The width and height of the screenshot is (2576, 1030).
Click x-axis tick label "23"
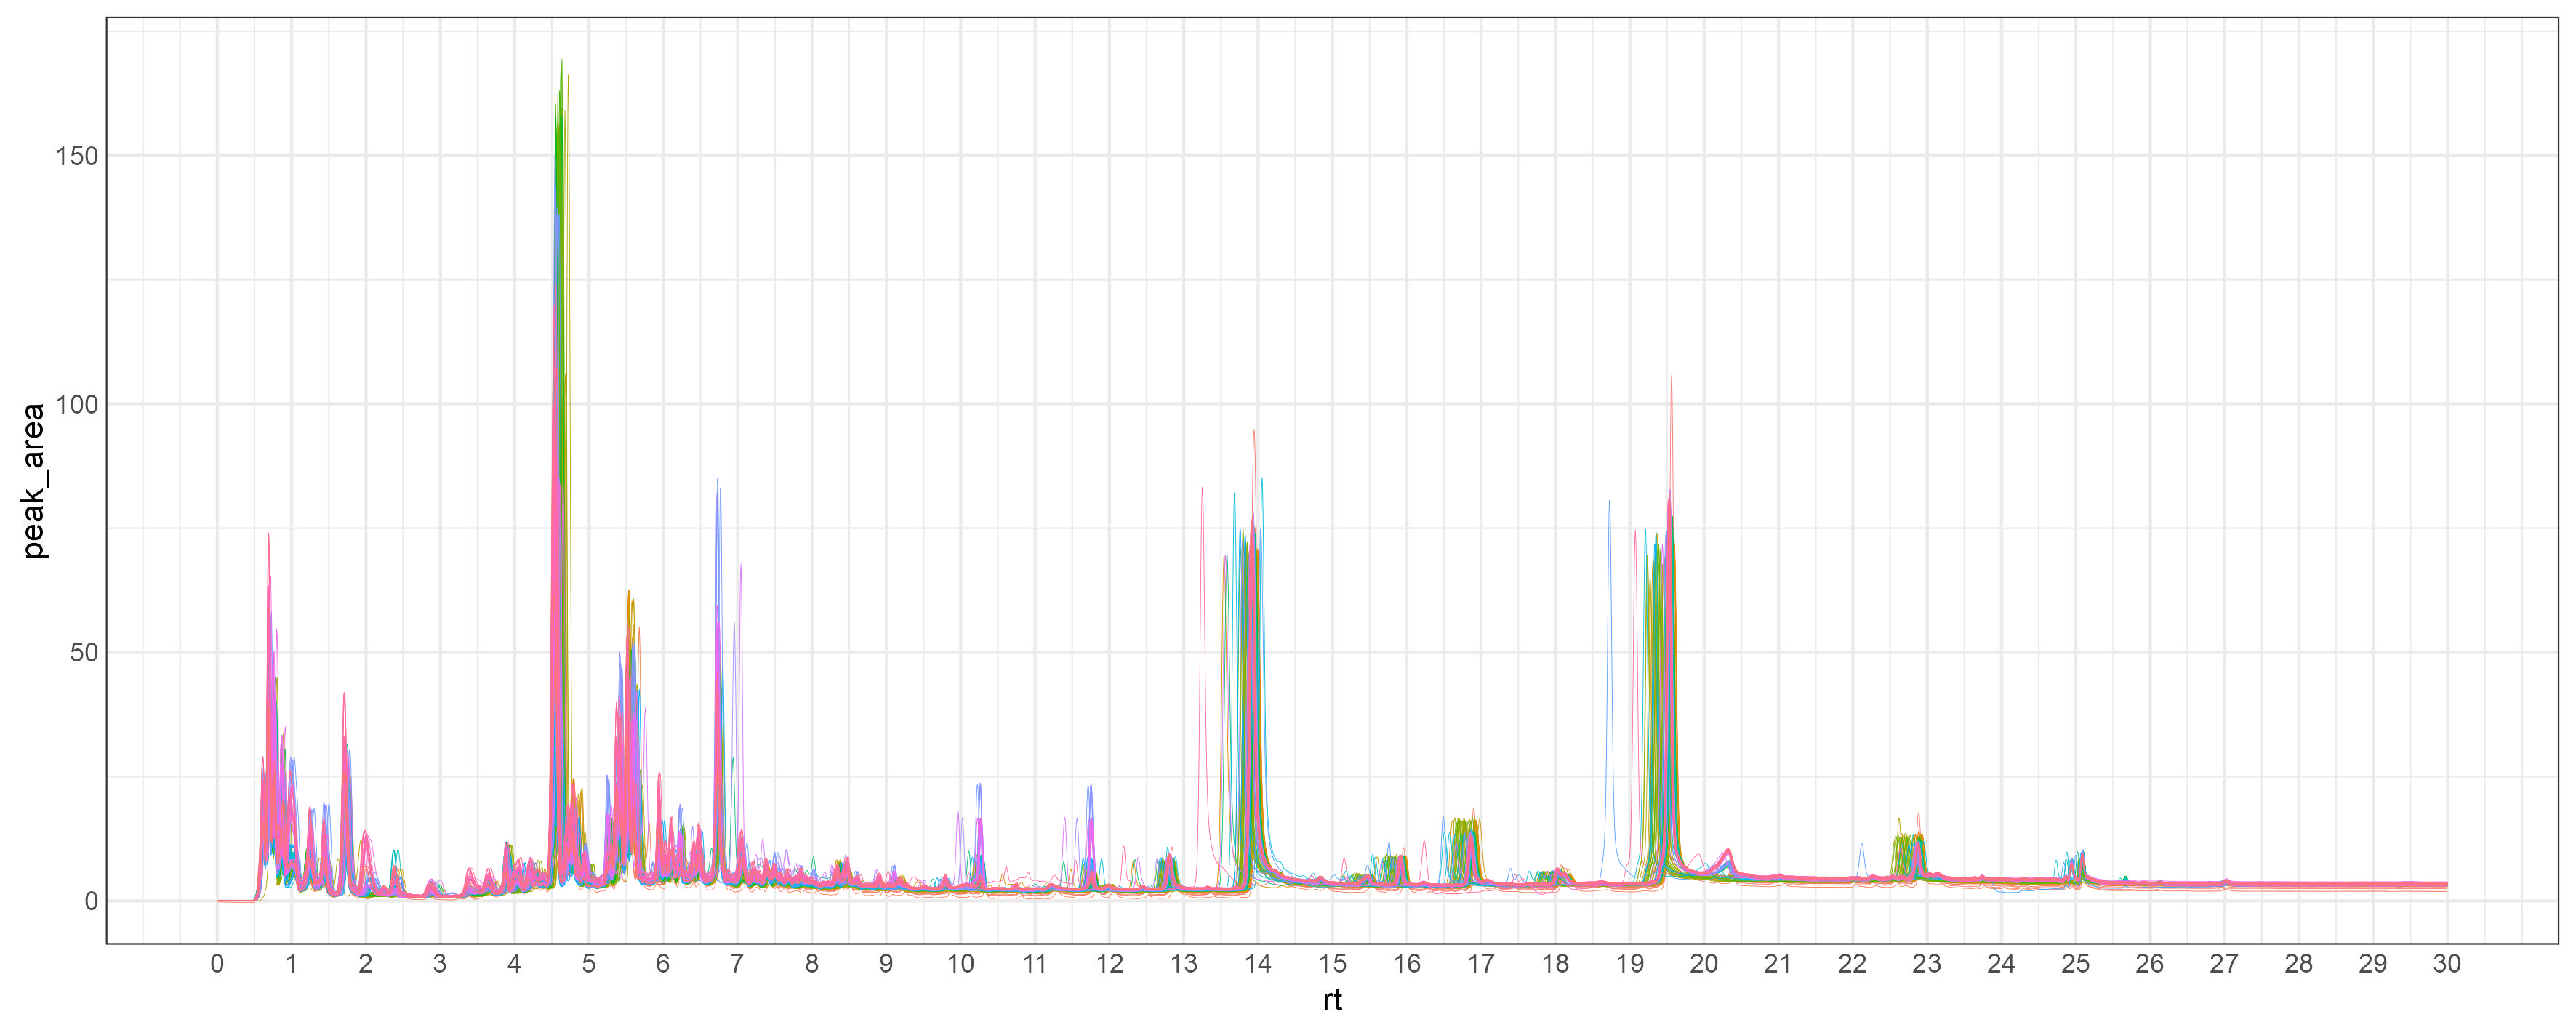pos(1927,964)
